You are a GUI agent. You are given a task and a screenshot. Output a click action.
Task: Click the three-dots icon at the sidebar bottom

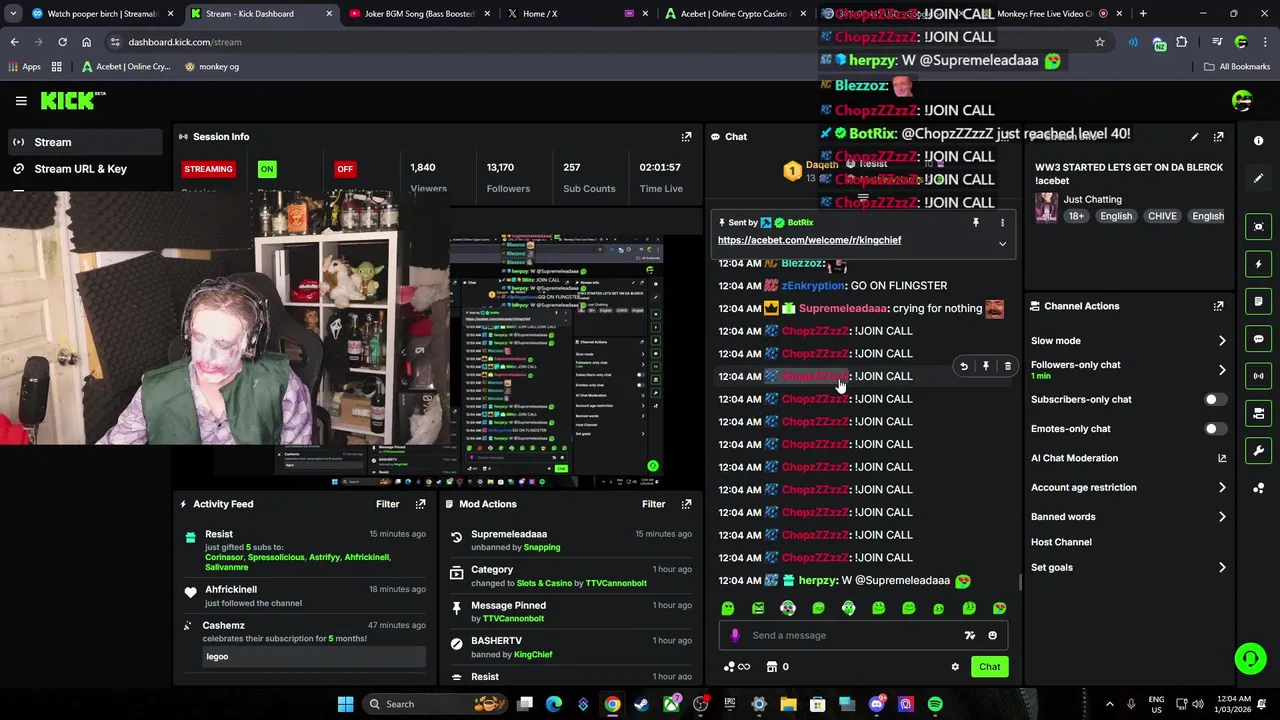click(1259, 488)
